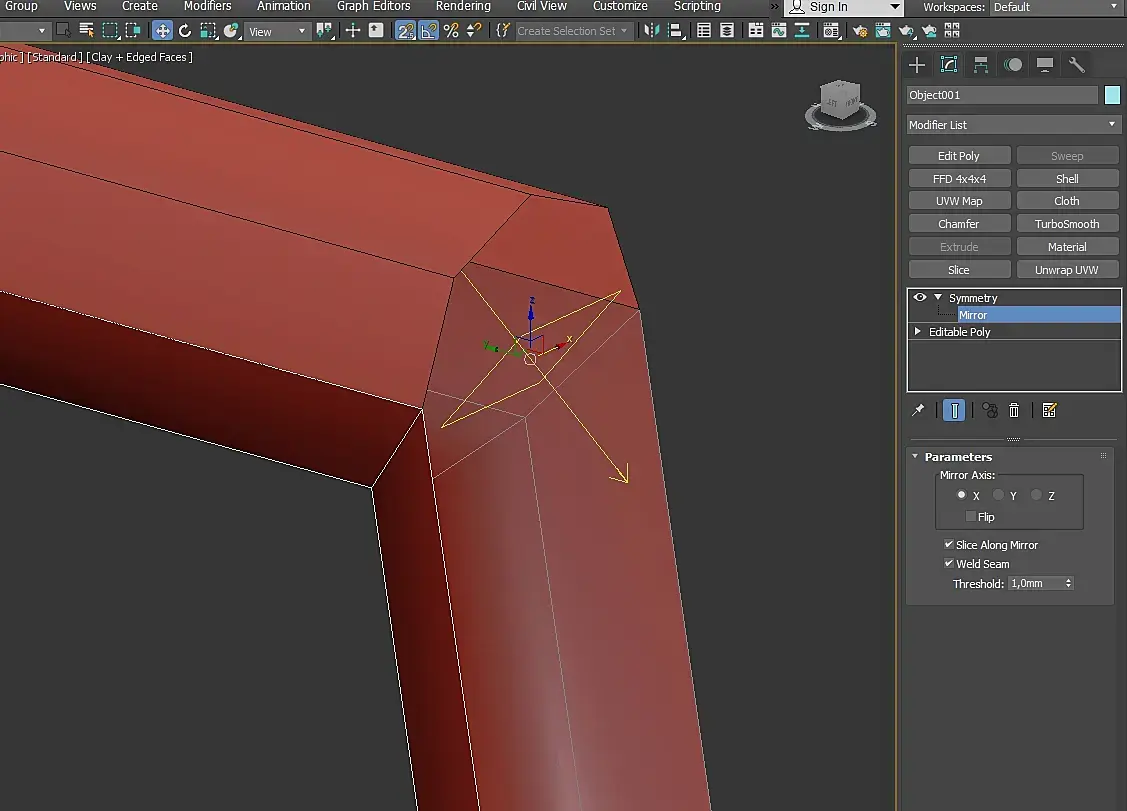Image resolution: width=1127 pixels, height=811 pixels.
Task: Open Material Editor icon
Action: pos(831,31)
